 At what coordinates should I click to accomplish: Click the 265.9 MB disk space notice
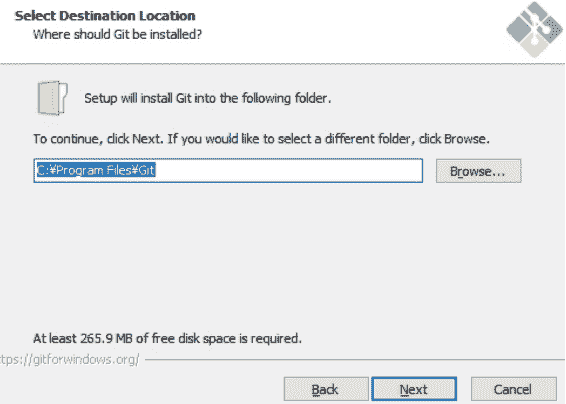tap(167, 339)
